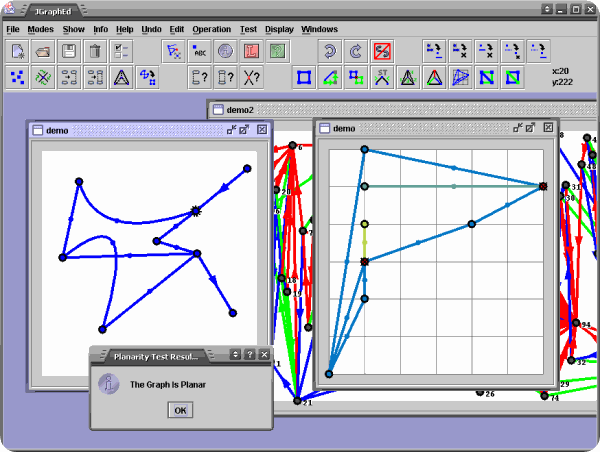Open the Operation menu
Screen dimensions: 600x452
[x=212, y=29]
